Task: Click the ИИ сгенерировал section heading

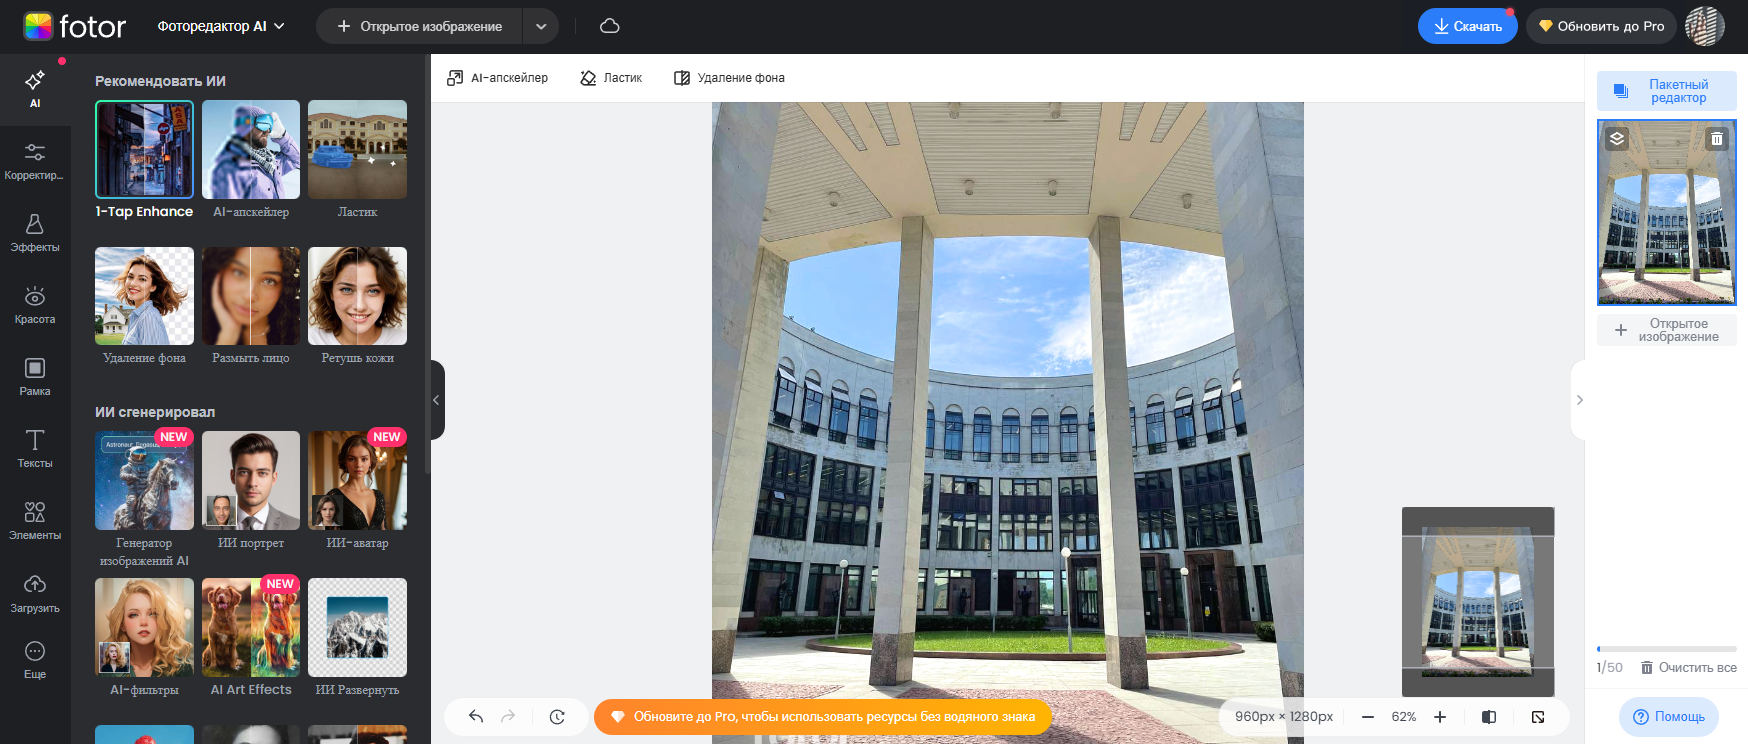Action: [155, 412]
